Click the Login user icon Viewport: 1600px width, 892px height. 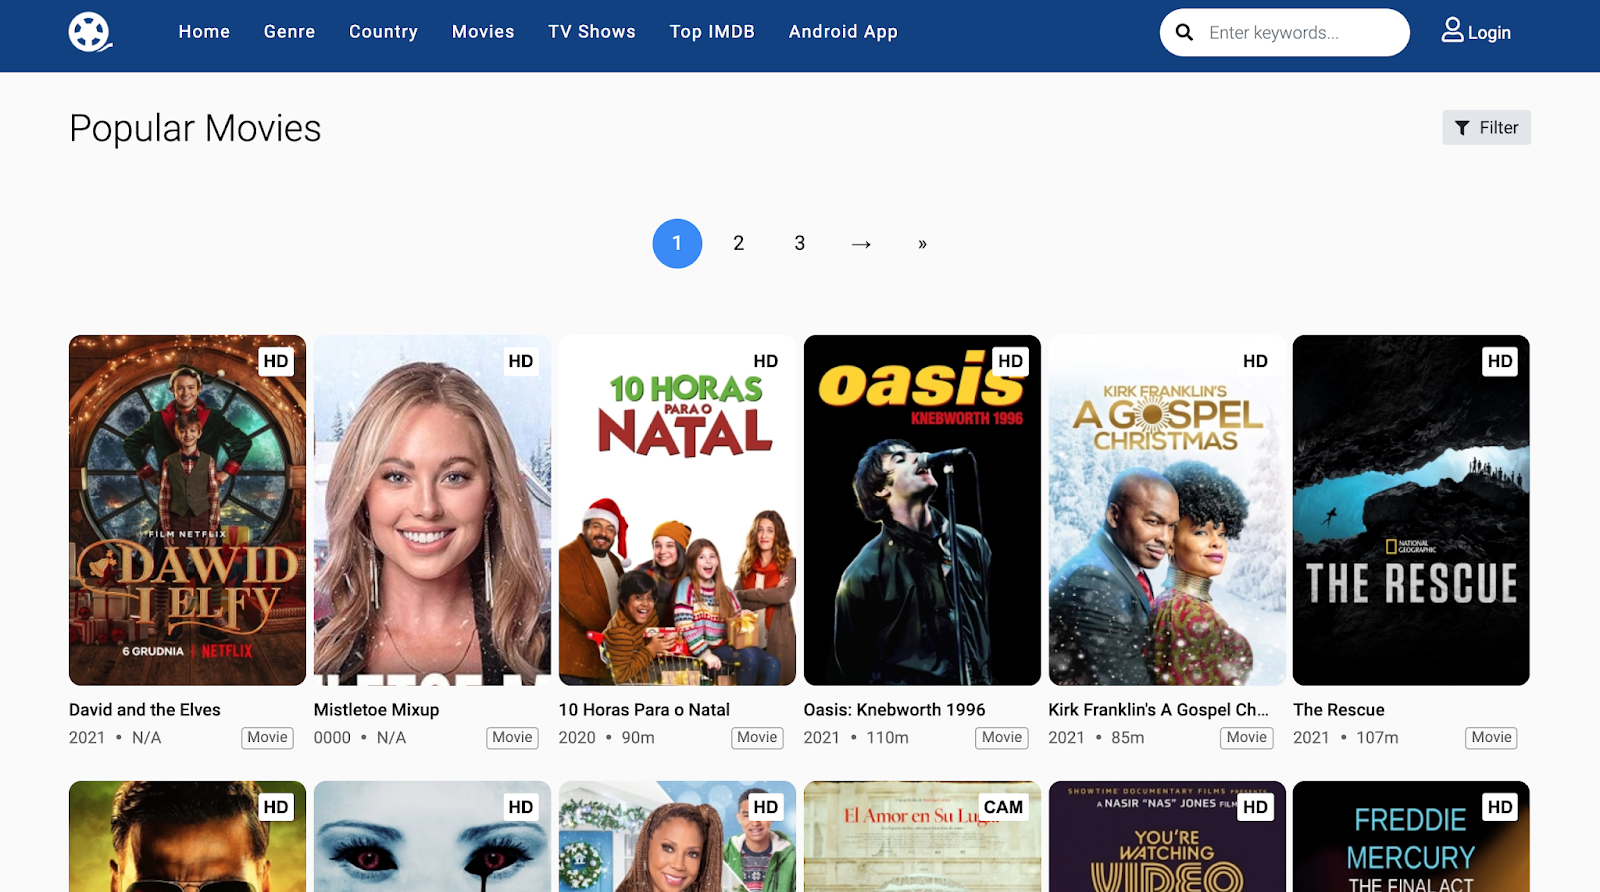pyautogui.click(x=1452, y=31)
